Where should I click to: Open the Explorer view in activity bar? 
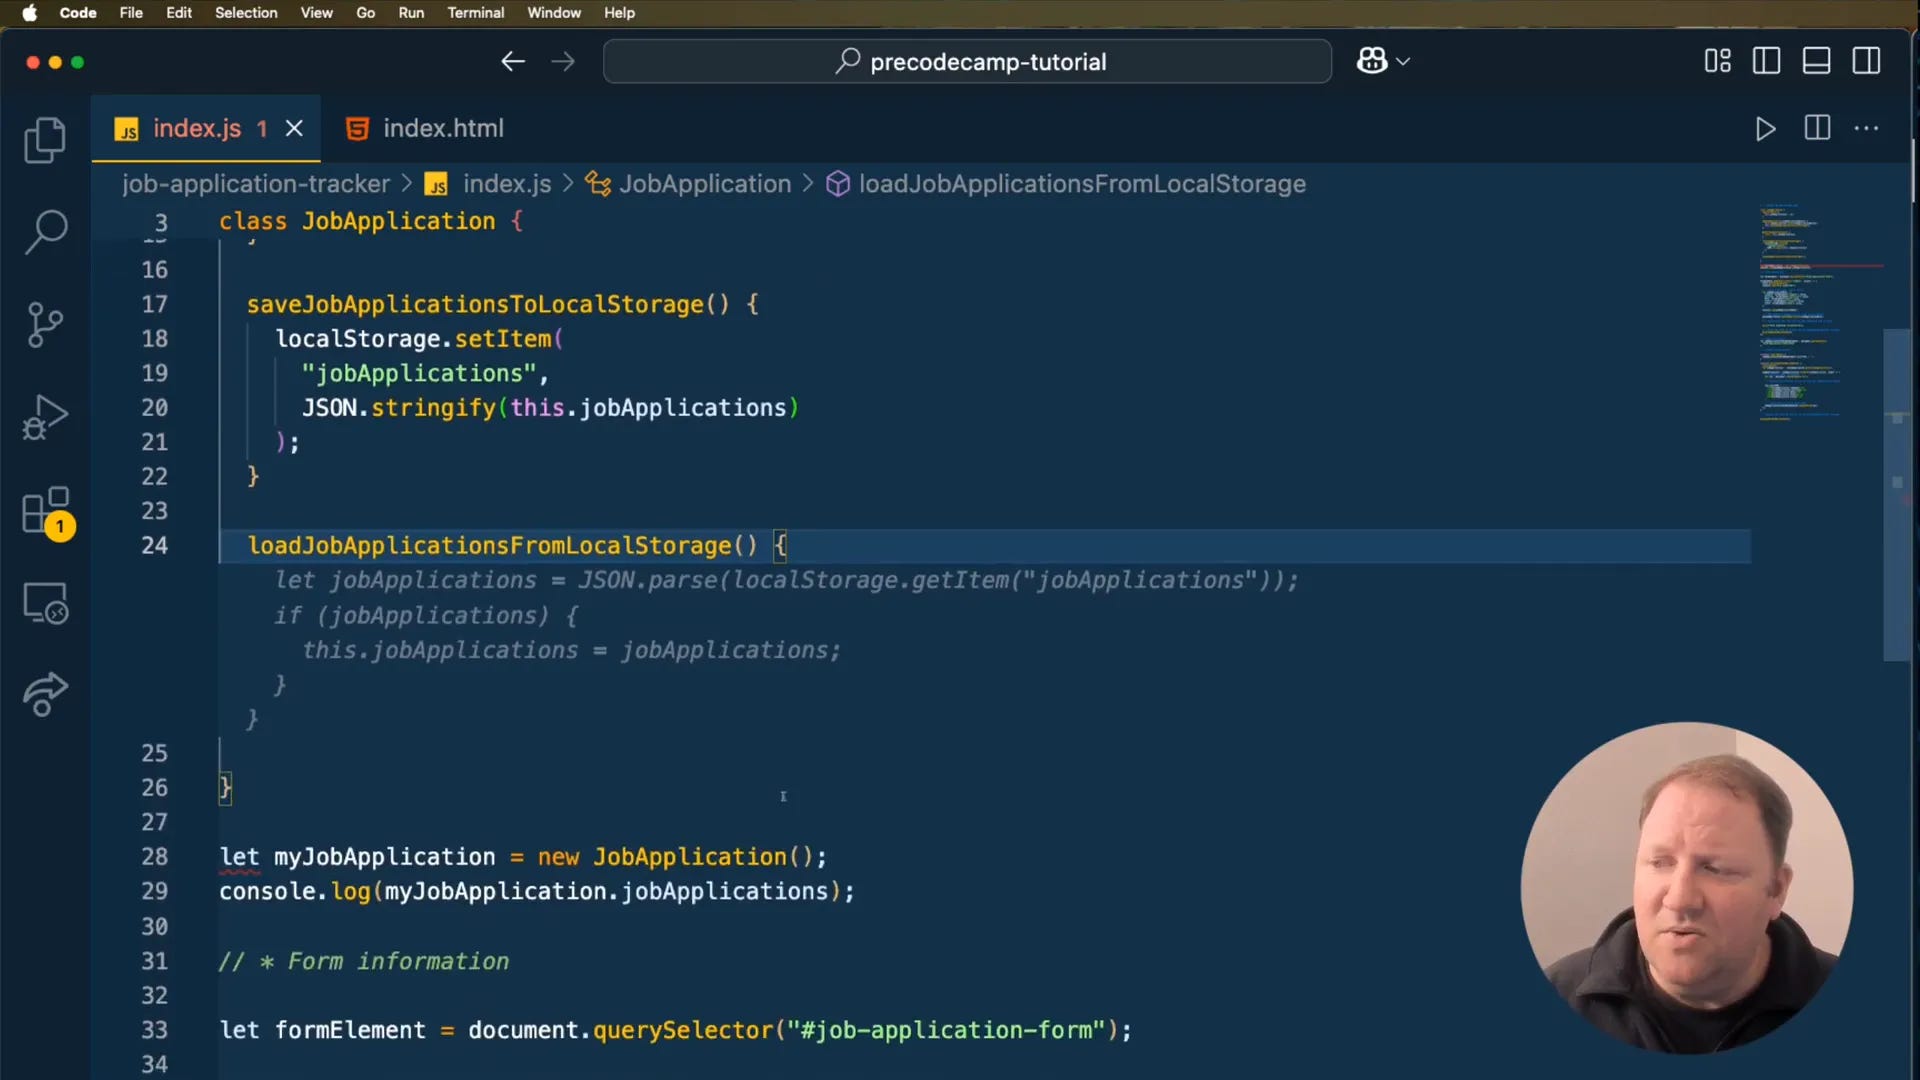coord(45,140)
